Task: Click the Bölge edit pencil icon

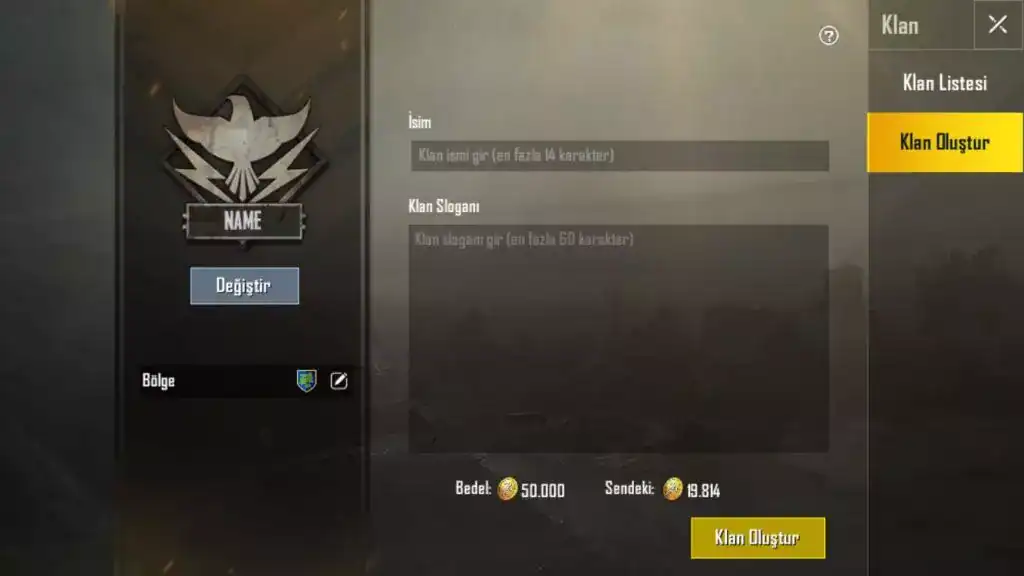Action: (x=338, y=381)
